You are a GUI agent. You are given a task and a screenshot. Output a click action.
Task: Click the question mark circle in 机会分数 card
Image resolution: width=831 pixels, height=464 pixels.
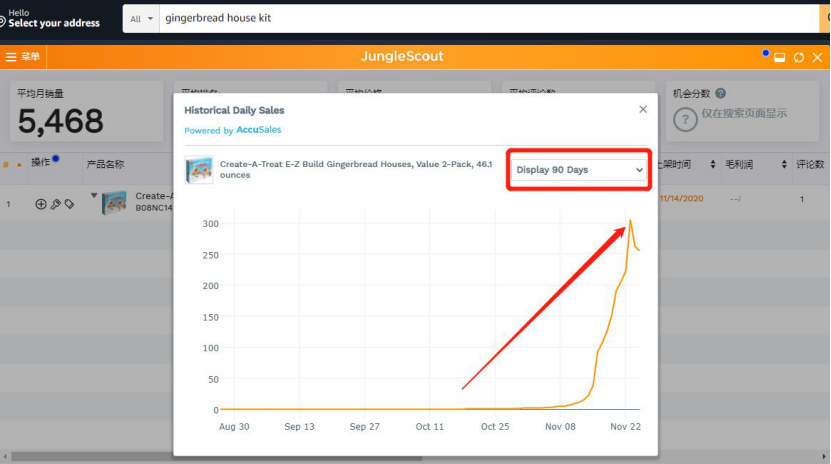[685, 120]
